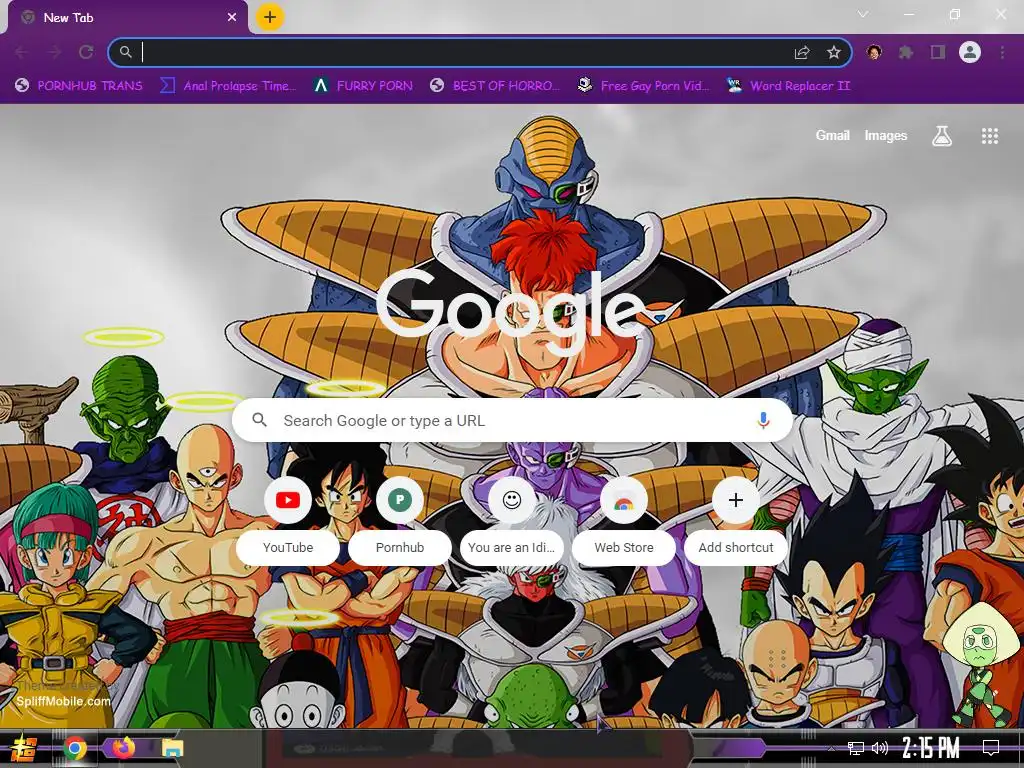1024x768 pixels.
Task: Open the Gmail link
Action: click(x=832, y=135)
